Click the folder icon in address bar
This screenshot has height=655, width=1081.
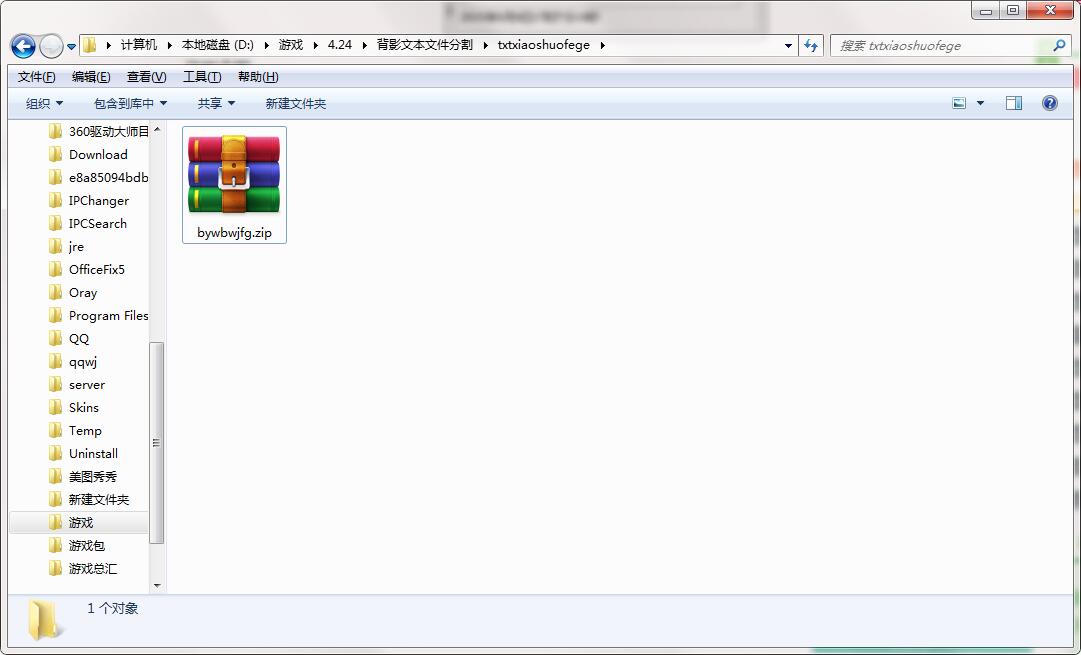click(x=90, y=46)
